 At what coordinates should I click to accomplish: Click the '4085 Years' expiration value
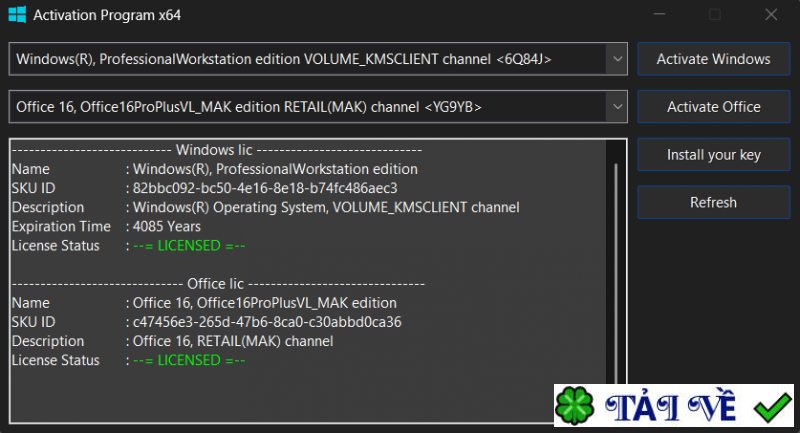pyautogui.click(x=167, y=226)
